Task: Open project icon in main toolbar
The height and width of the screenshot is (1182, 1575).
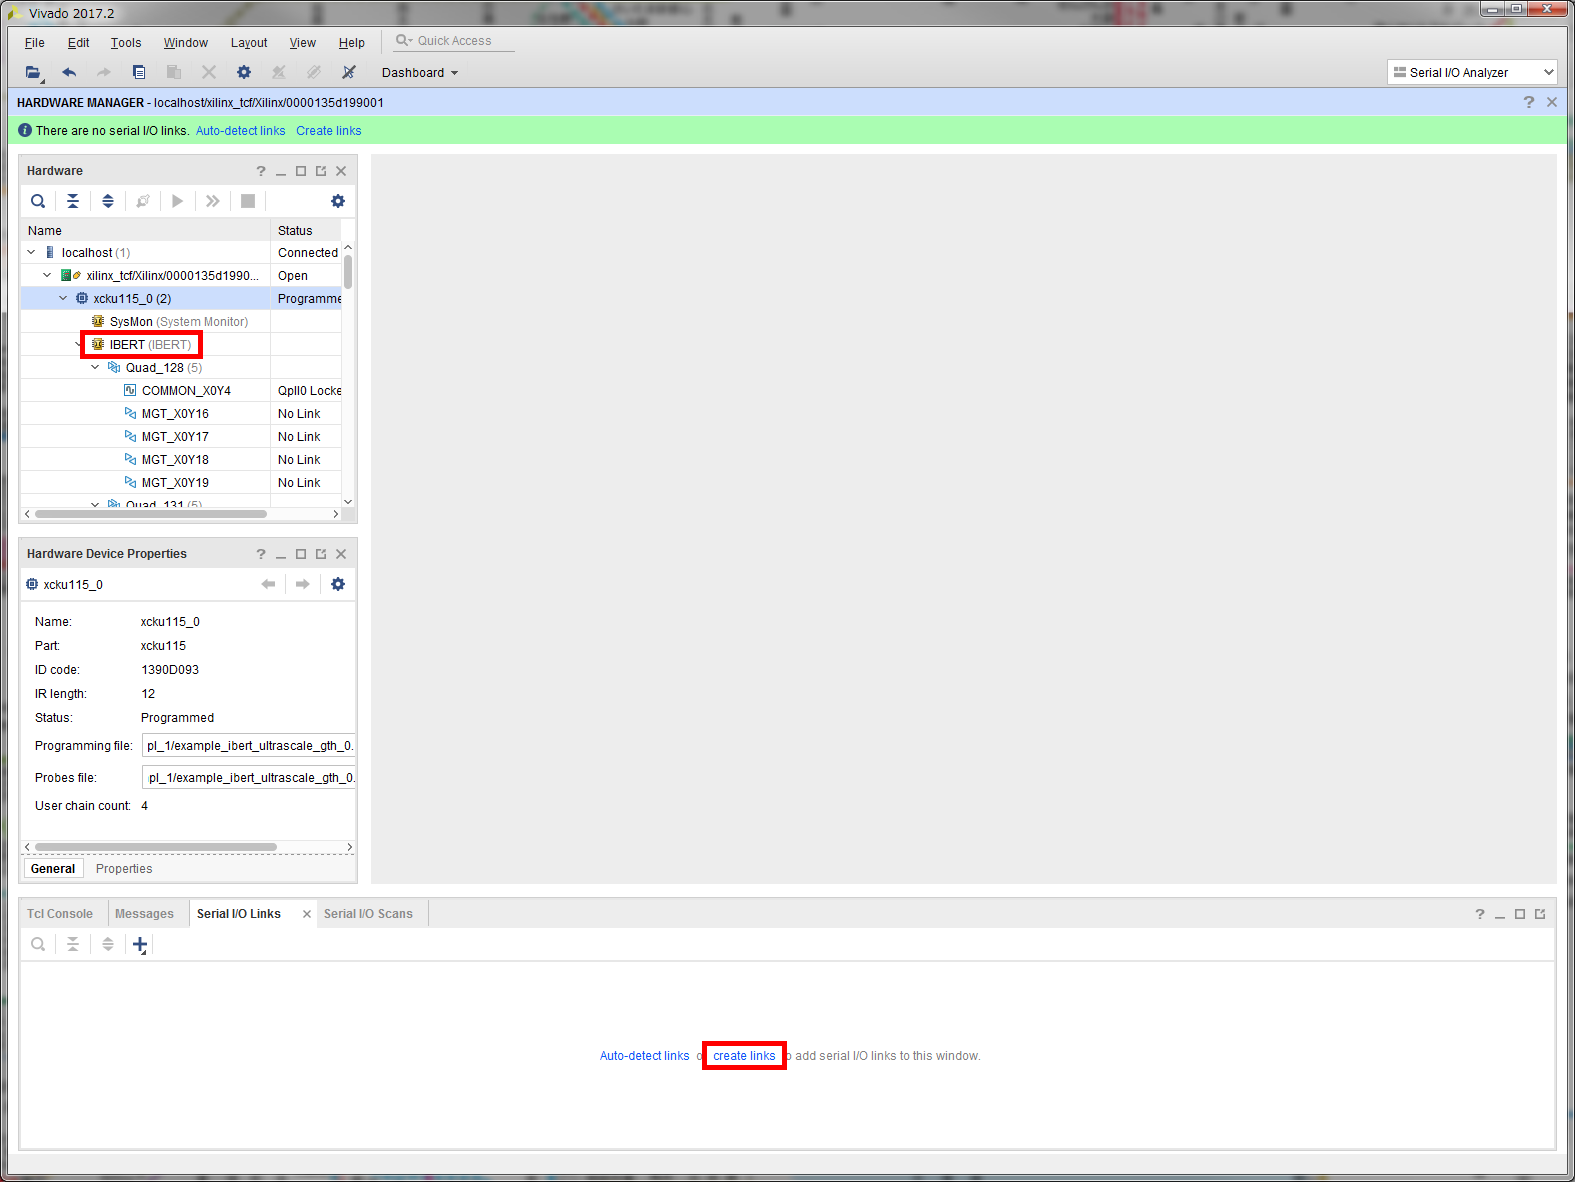Action: tap(33, 72)
